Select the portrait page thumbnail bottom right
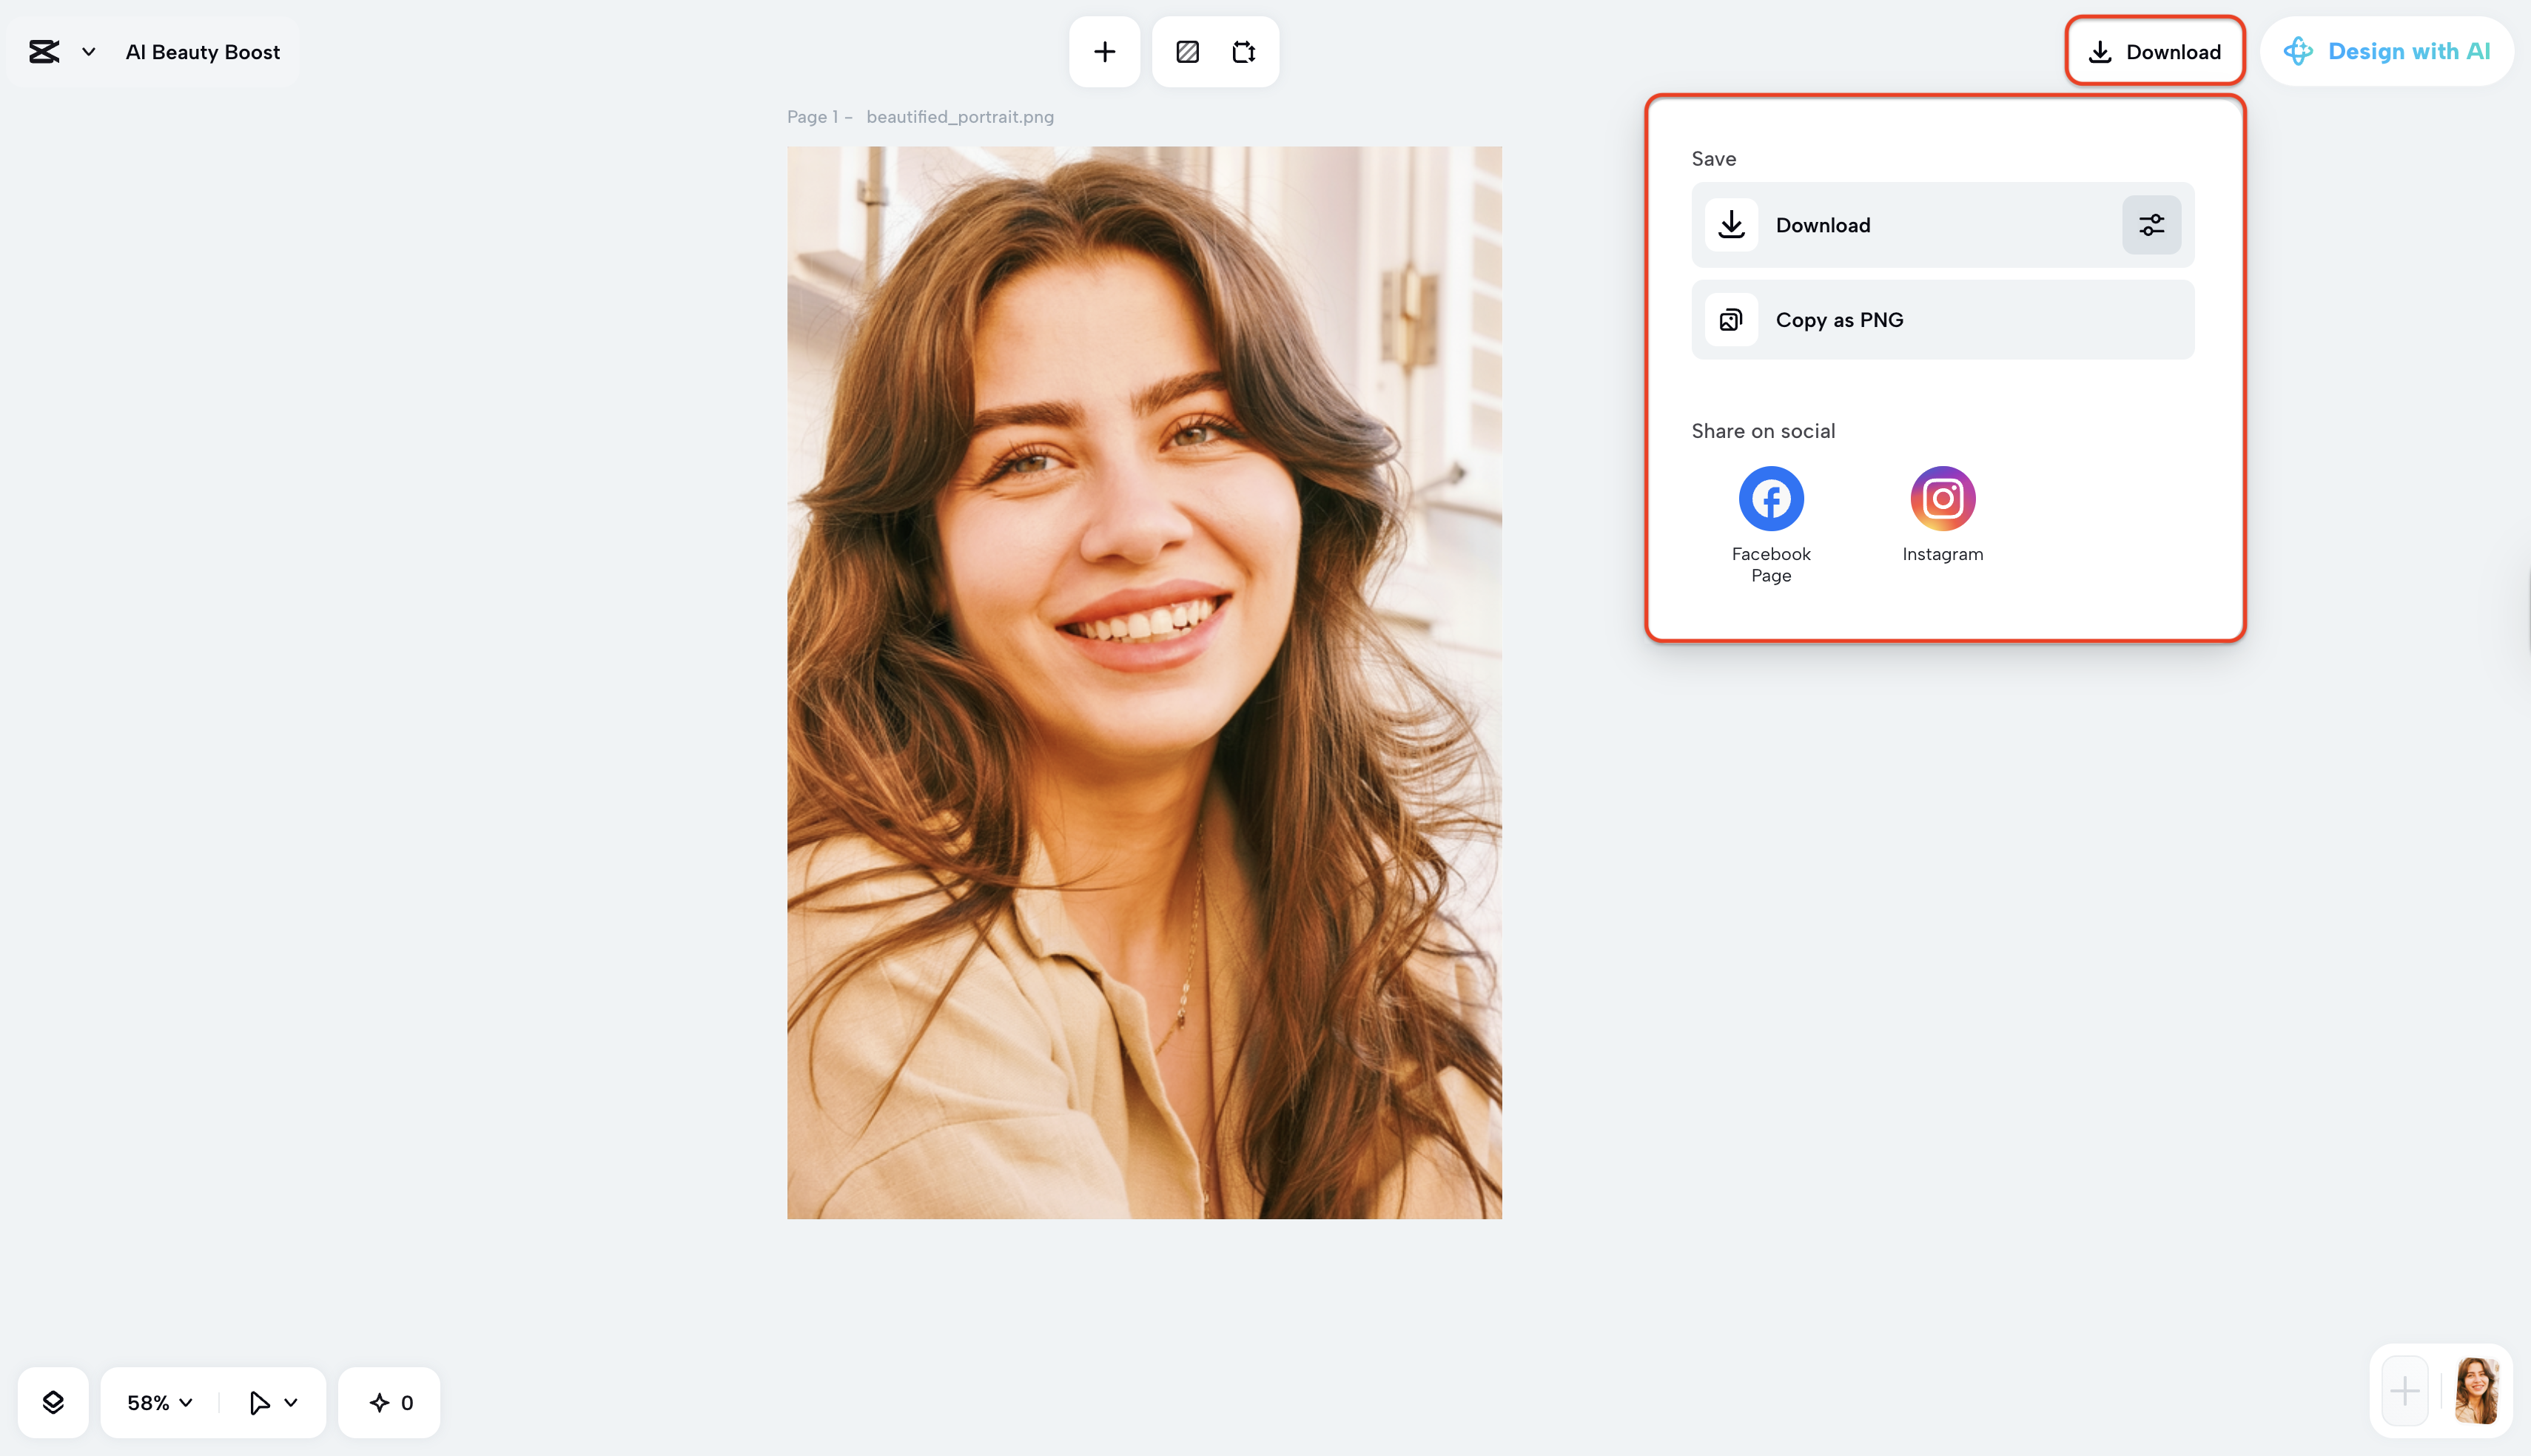 tap(2478, 1390)
